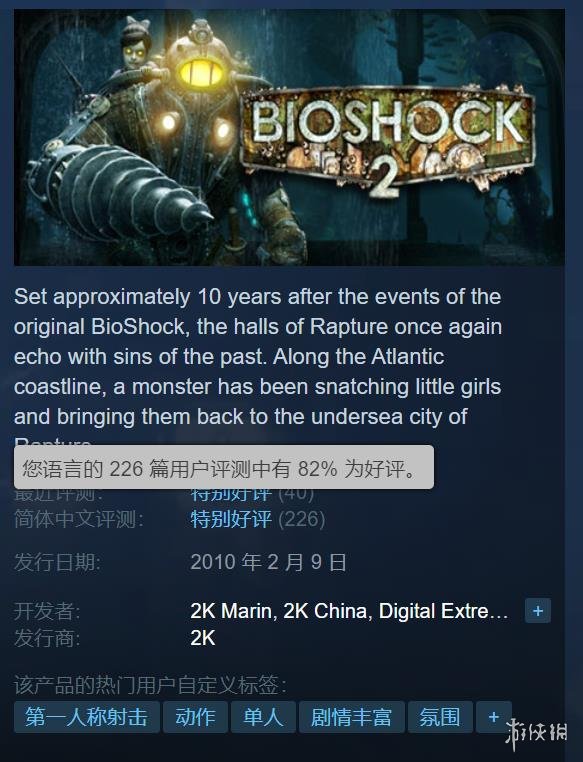Click 简体中文评测 特别好评 review summary

tap(231, 519)
